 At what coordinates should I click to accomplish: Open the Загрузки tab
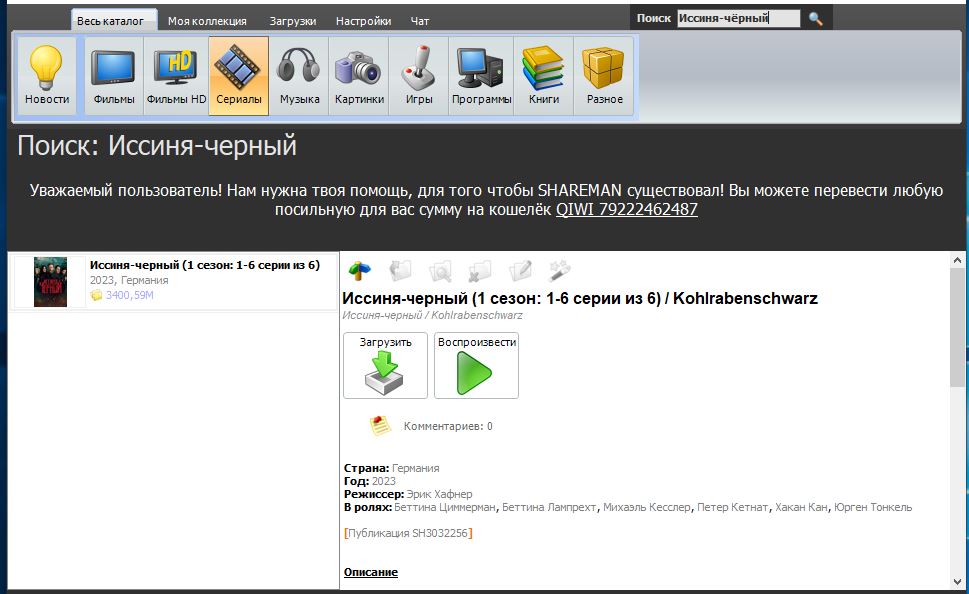292,21
